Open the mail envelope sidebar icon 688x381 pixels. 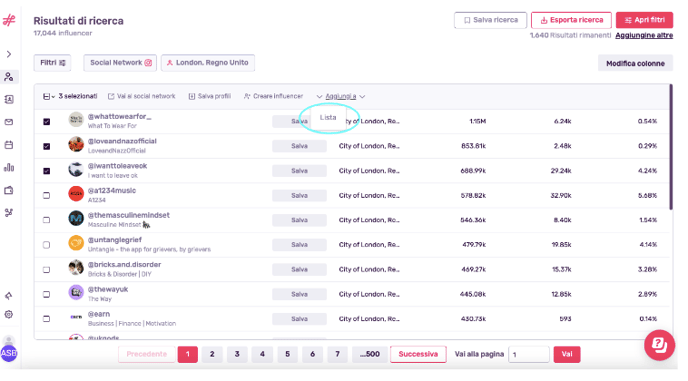click(9, 122)
